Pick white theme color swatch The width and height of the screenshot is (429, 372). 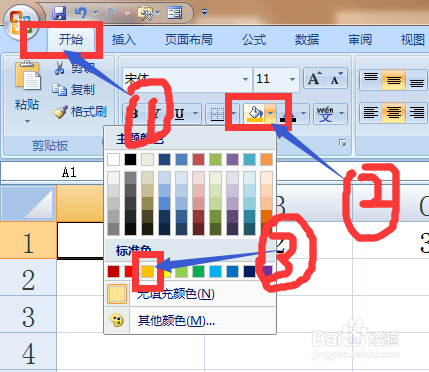click(x=113, y=159)
